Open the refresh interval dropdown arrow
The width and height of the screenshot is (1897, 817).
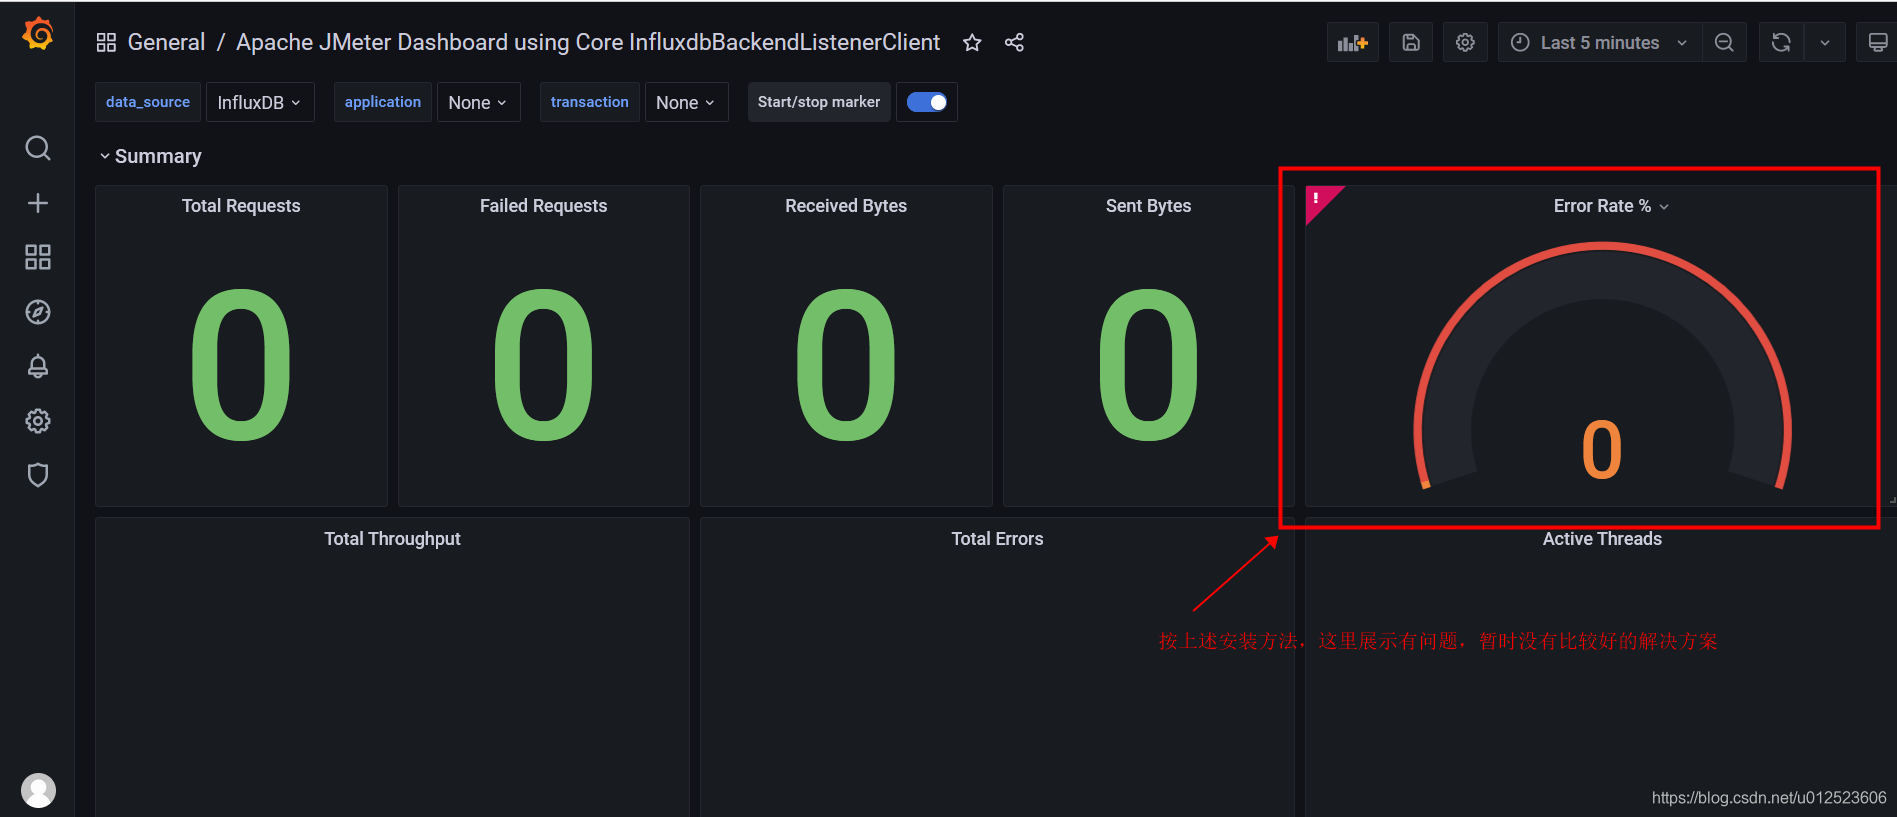click(1825, 42)
